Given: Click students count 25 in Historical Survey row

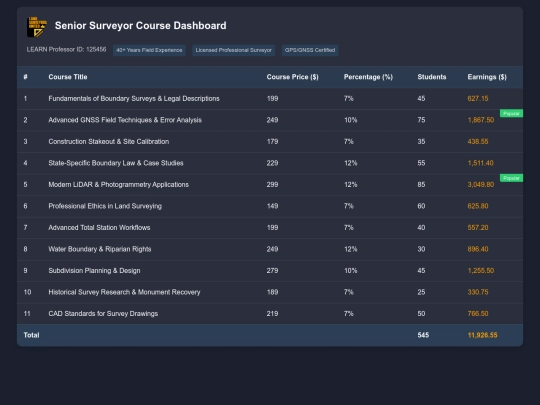Looking at the screenshot, I should click(421, 292).
